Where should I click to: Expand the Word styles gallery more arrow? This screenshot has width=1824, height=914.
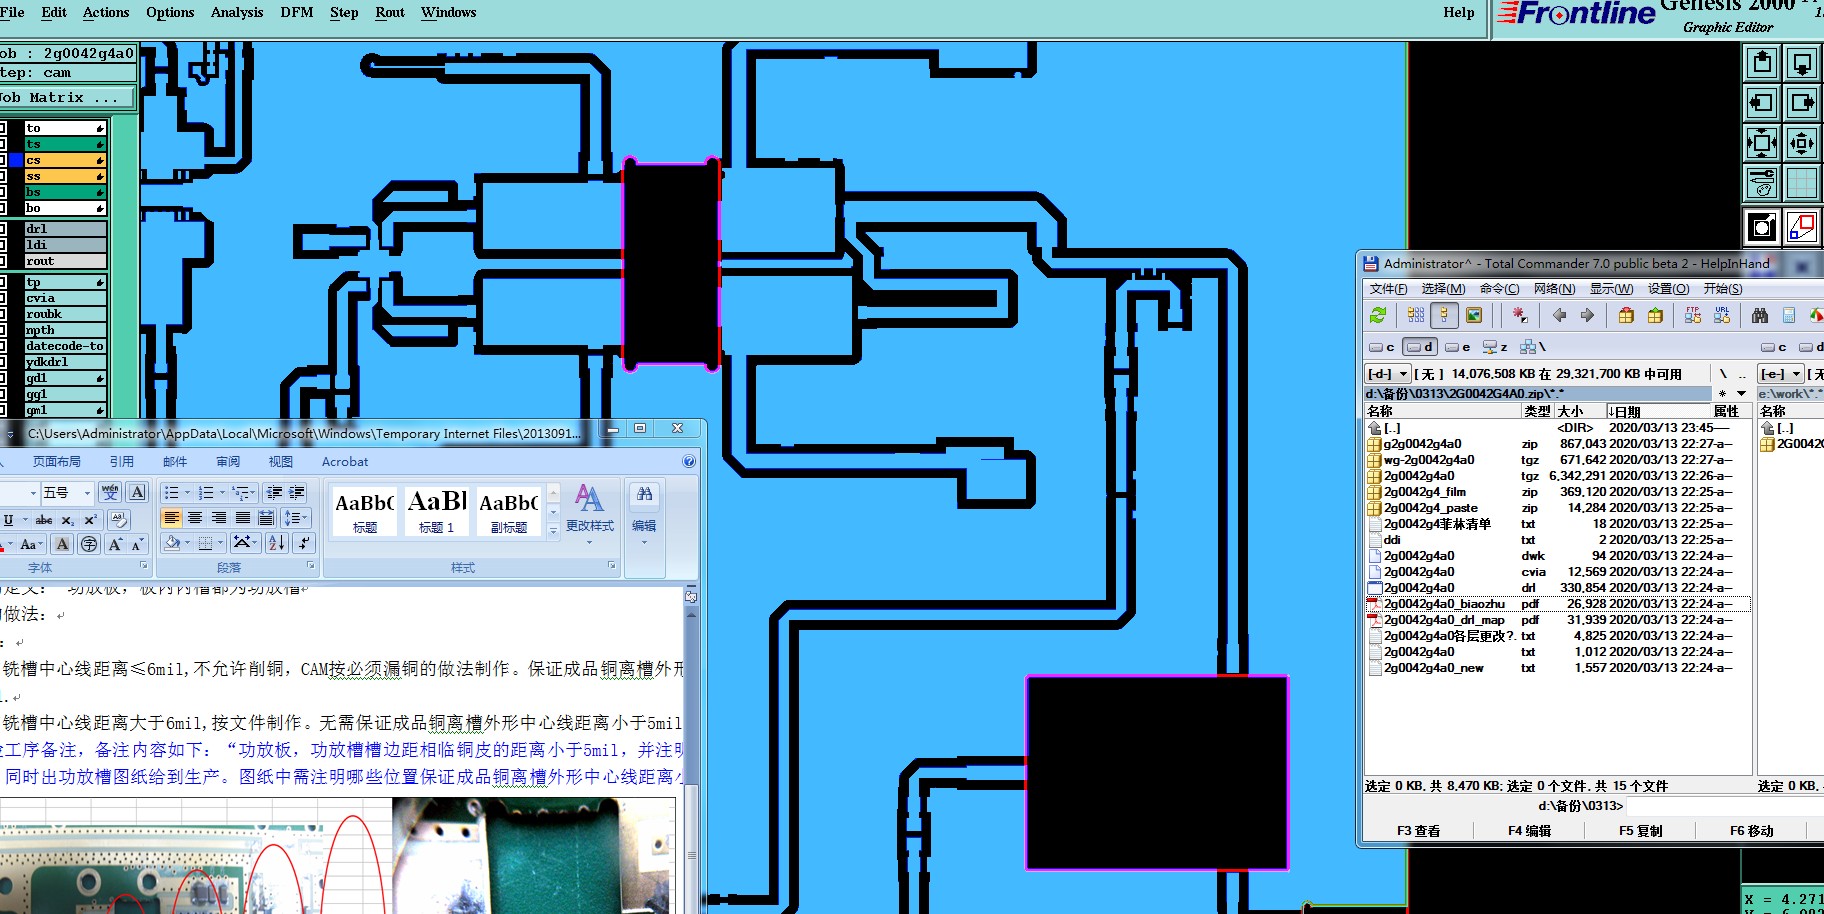pyautogui.click(x=553, y=532)
